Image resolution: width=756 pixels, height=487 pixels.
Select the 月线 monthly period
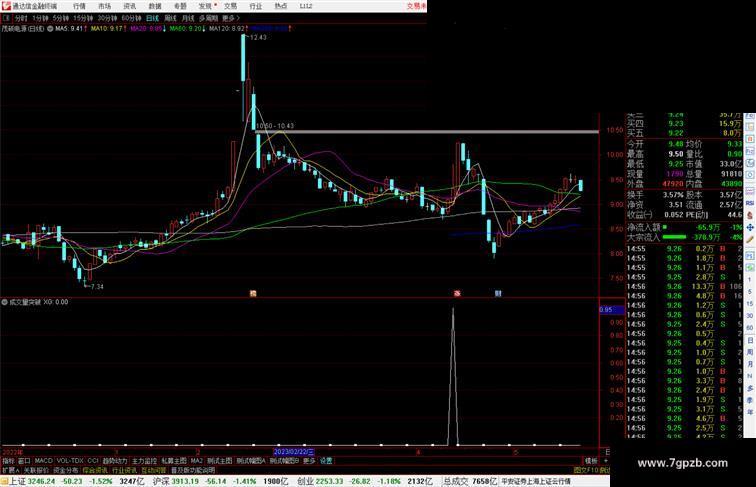point(188,18)
